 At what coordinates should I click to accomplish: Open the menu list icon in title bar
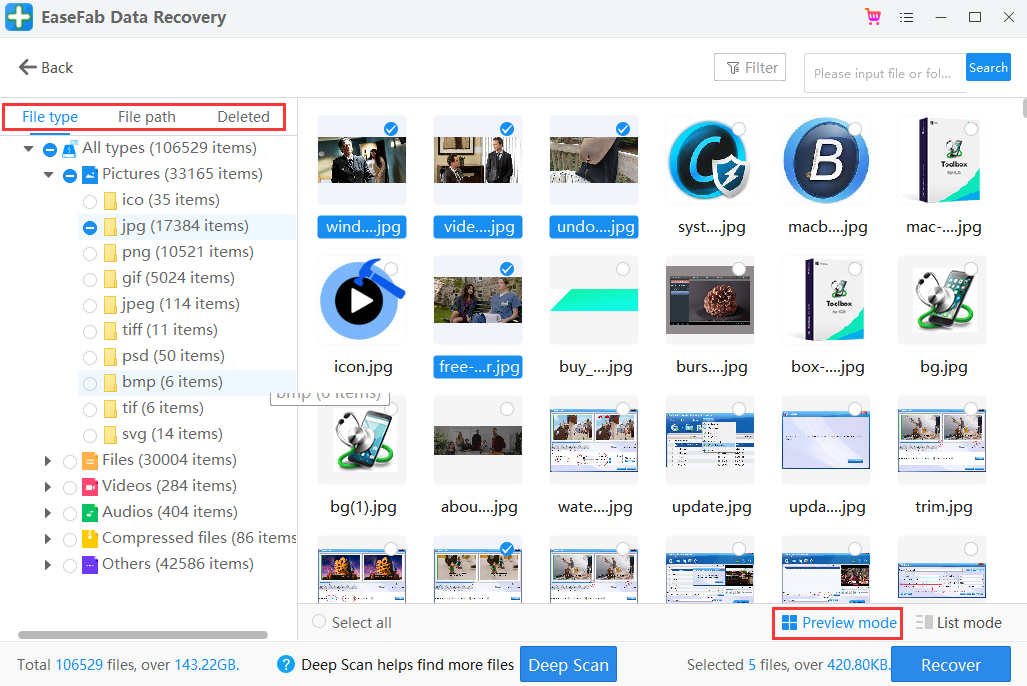tap(907, 17)
